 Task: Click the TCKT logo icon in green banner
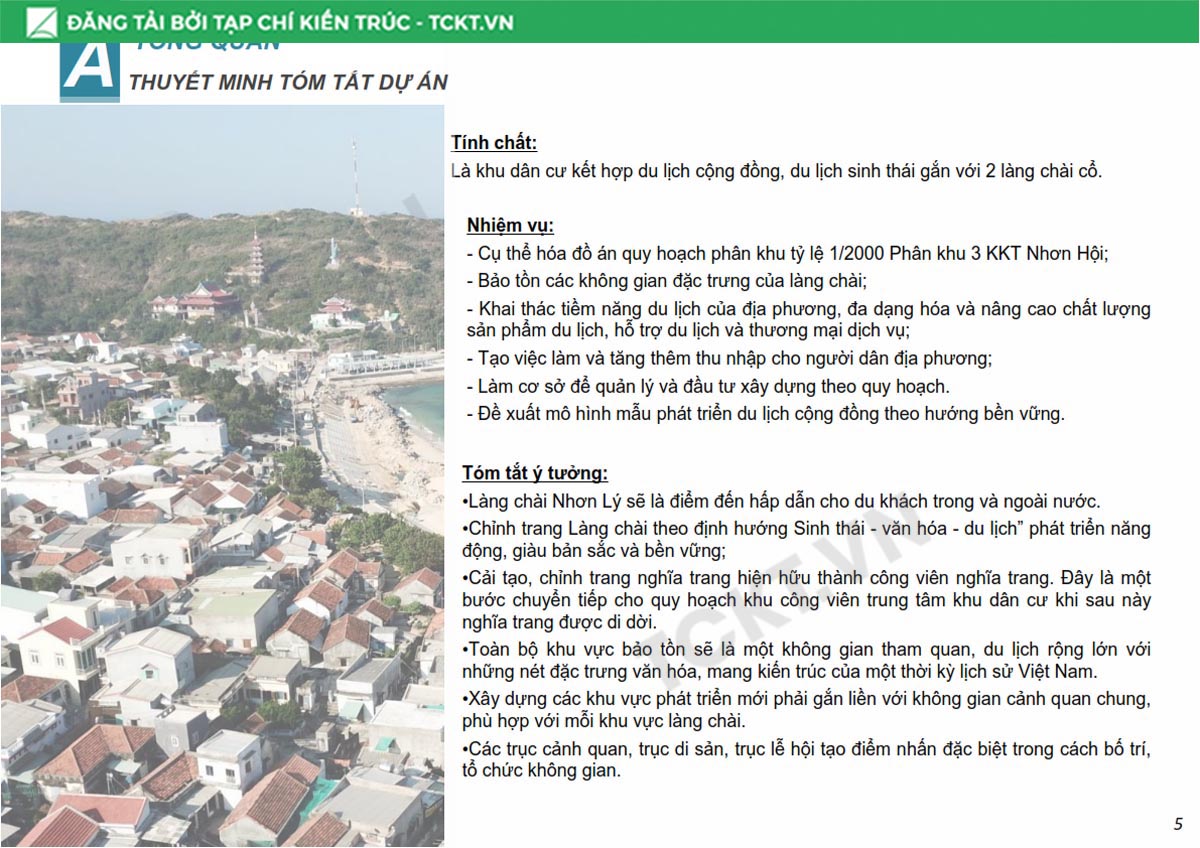pyautogui.click(x=41, y=21)
